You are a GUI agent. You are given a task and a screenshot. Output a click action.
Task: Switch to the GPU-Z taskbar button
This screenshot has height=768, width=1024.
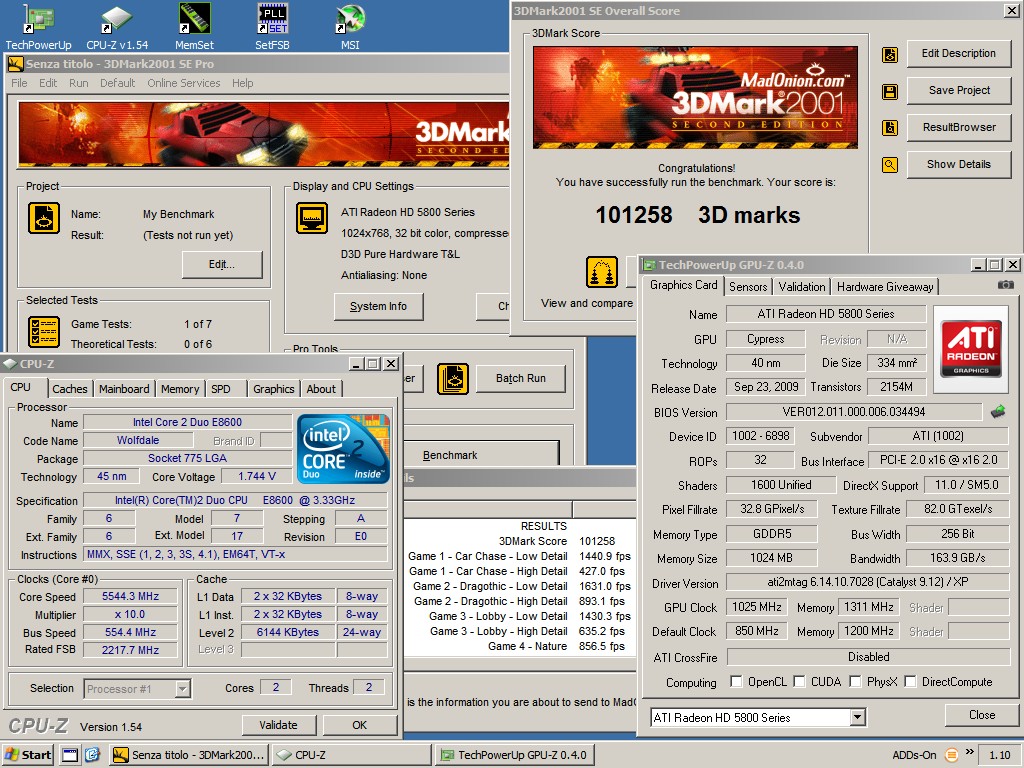[x=514, y=755]
